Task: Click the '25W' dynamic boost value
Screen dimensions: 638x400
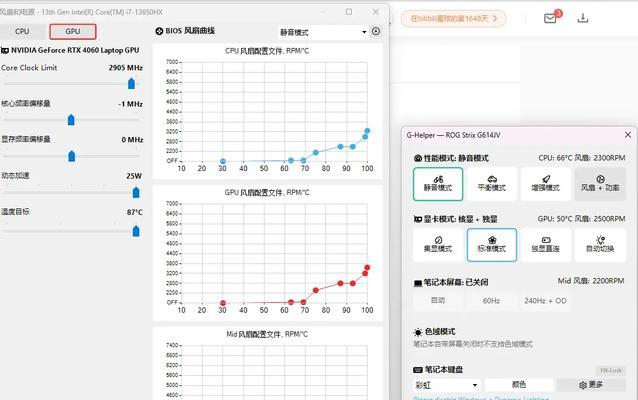Action: click(134, 176)
